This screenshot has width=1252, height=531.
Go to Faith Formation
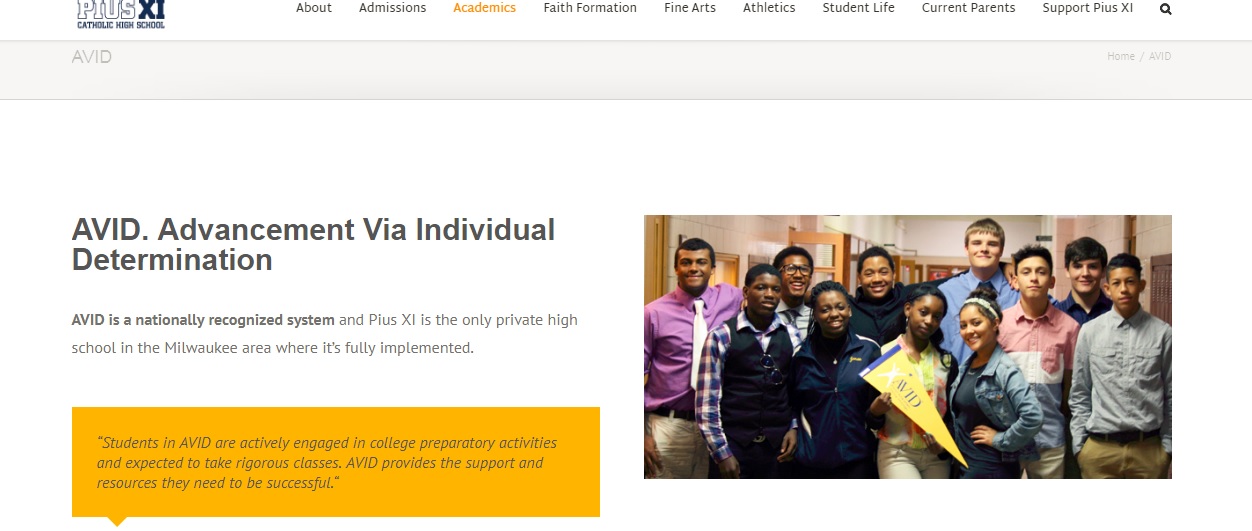tap(590, 8)
